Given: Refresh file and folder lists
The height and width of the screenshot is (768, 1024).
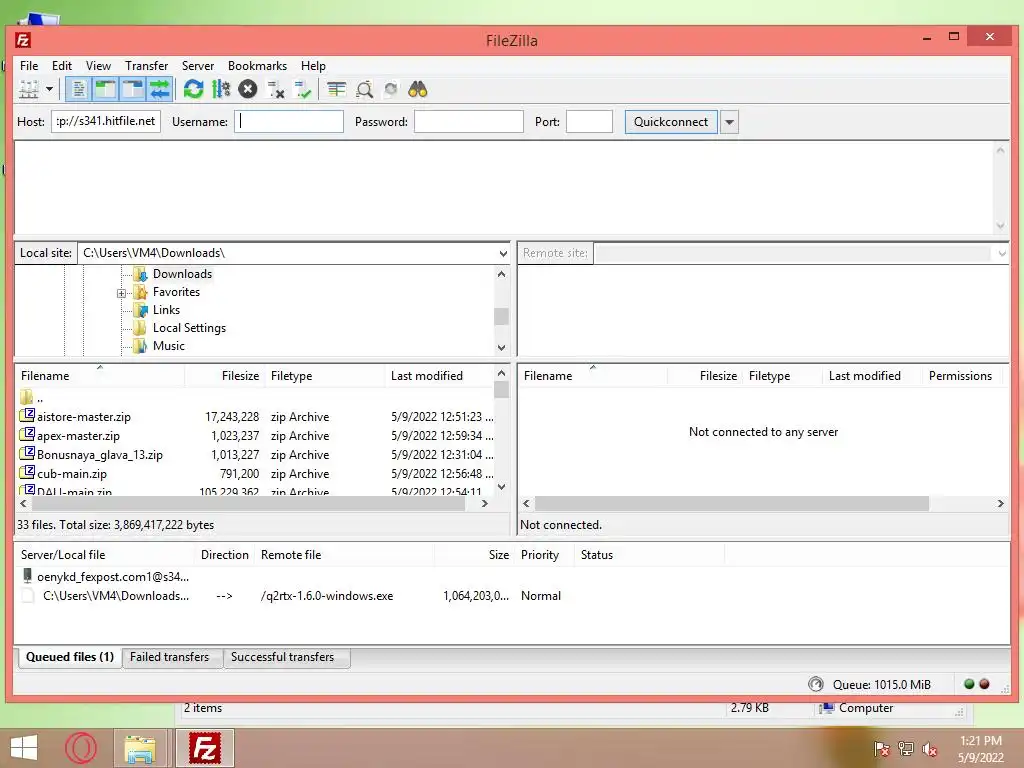Looking at the screenshot, I should [x=193, y=89].
